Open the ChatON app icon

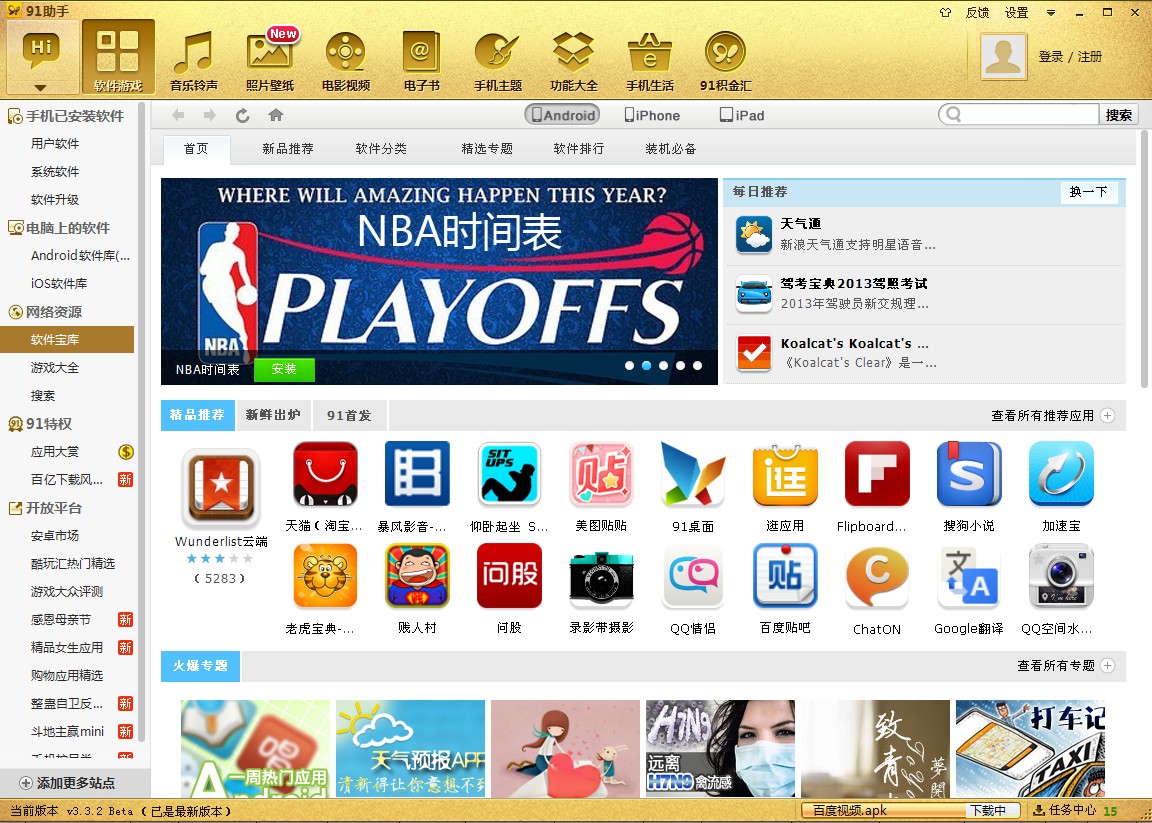[x=877, y=576]
